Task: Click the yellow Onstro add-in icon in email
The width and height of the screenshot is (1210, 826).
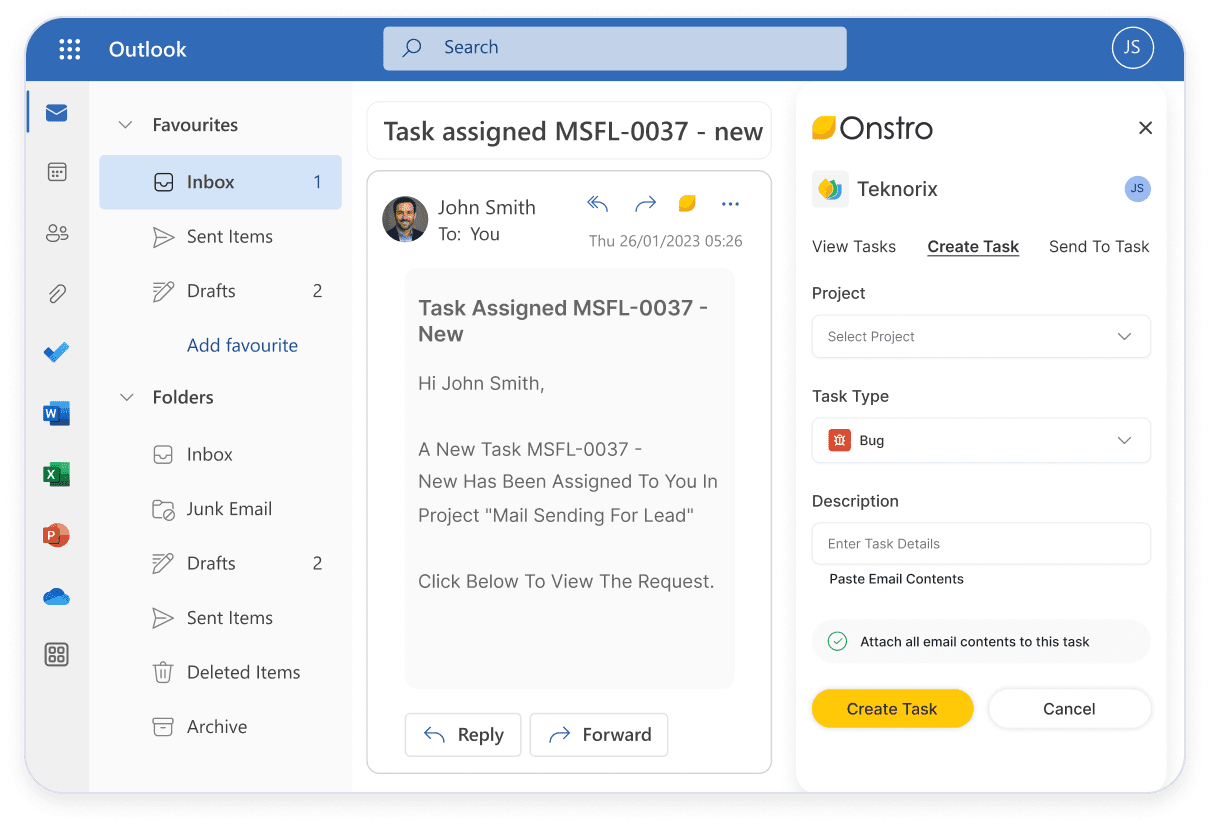Action: (x=687, y=203)
